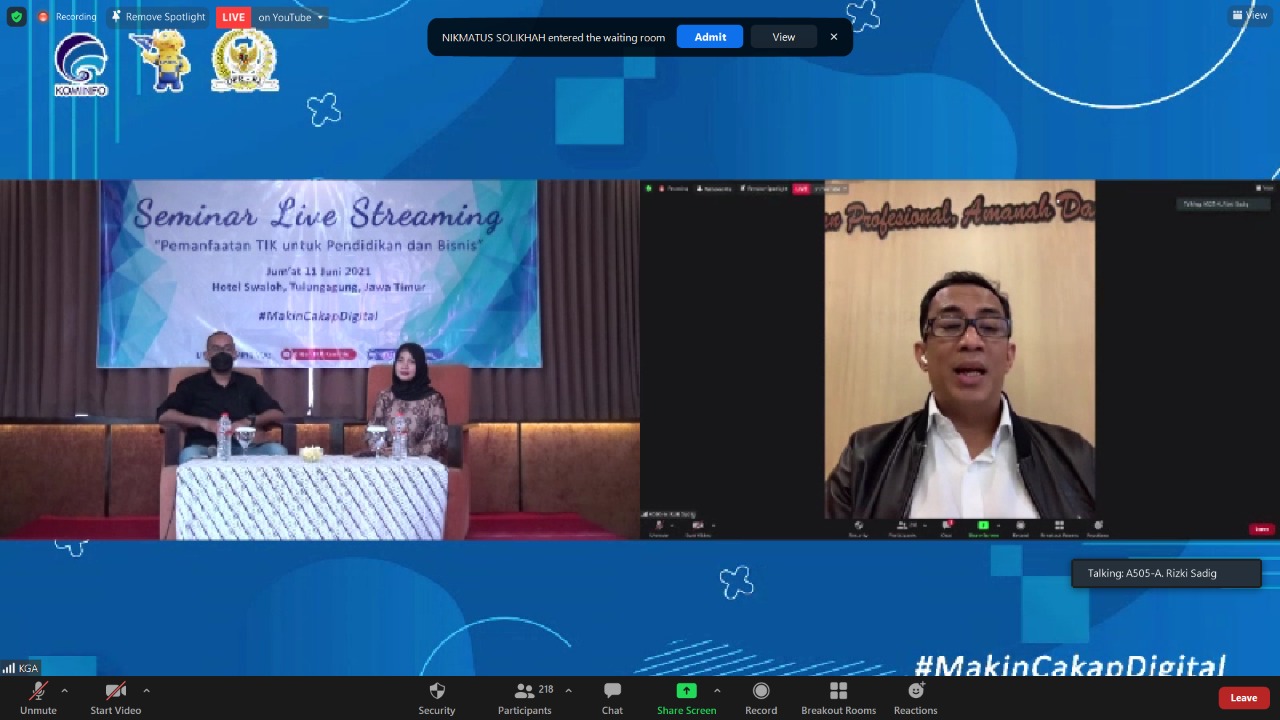The image size is (1280, 720).
Task: Open the Security menu
Action: [x=437, y=698]
